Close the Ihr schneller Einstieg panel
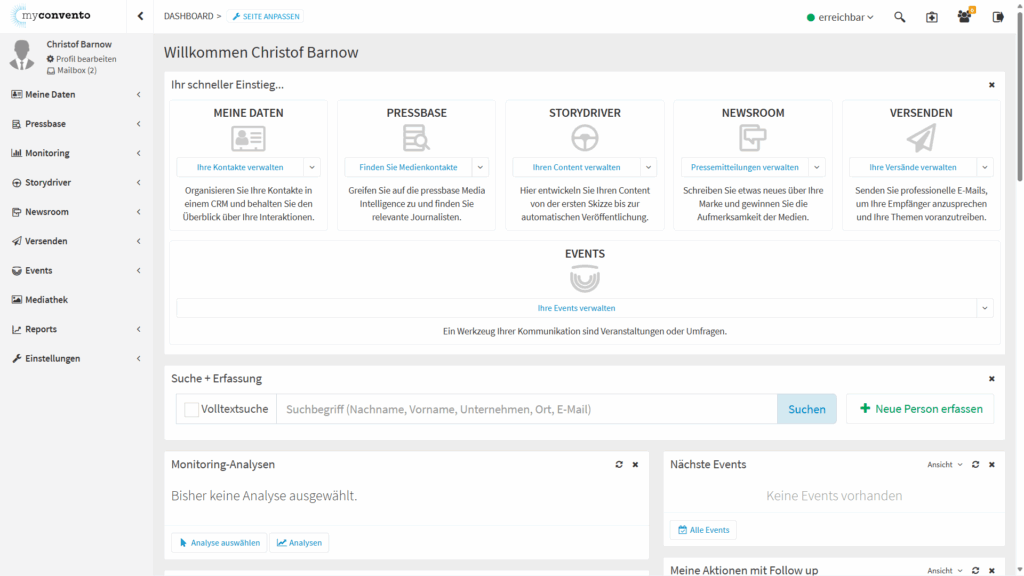This screenshot has width=1024, height=576. [992, 85]
